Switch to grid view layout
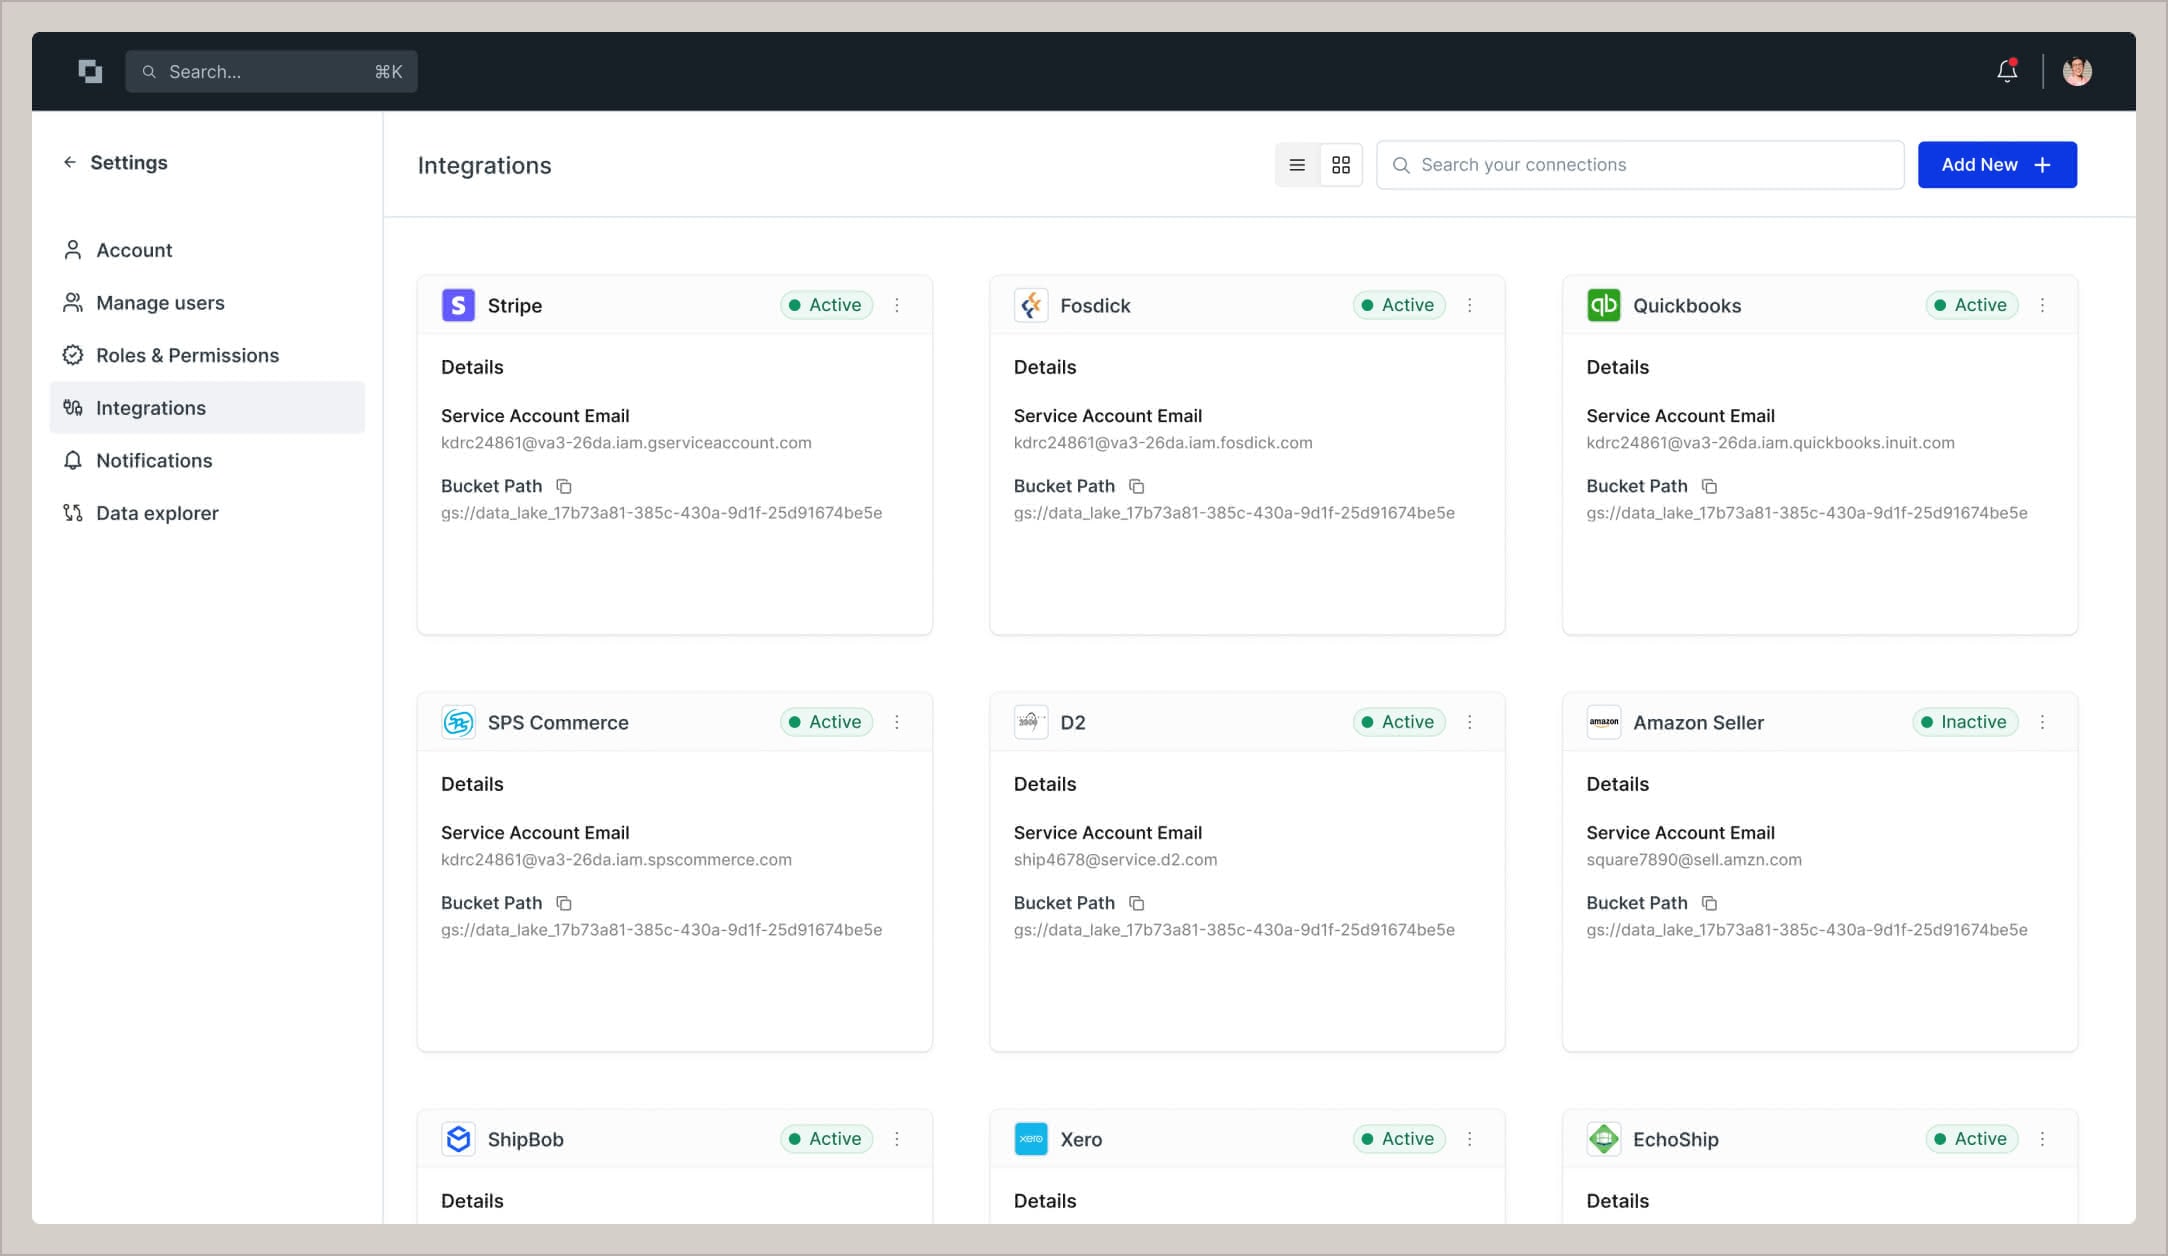 point(1342,165)
